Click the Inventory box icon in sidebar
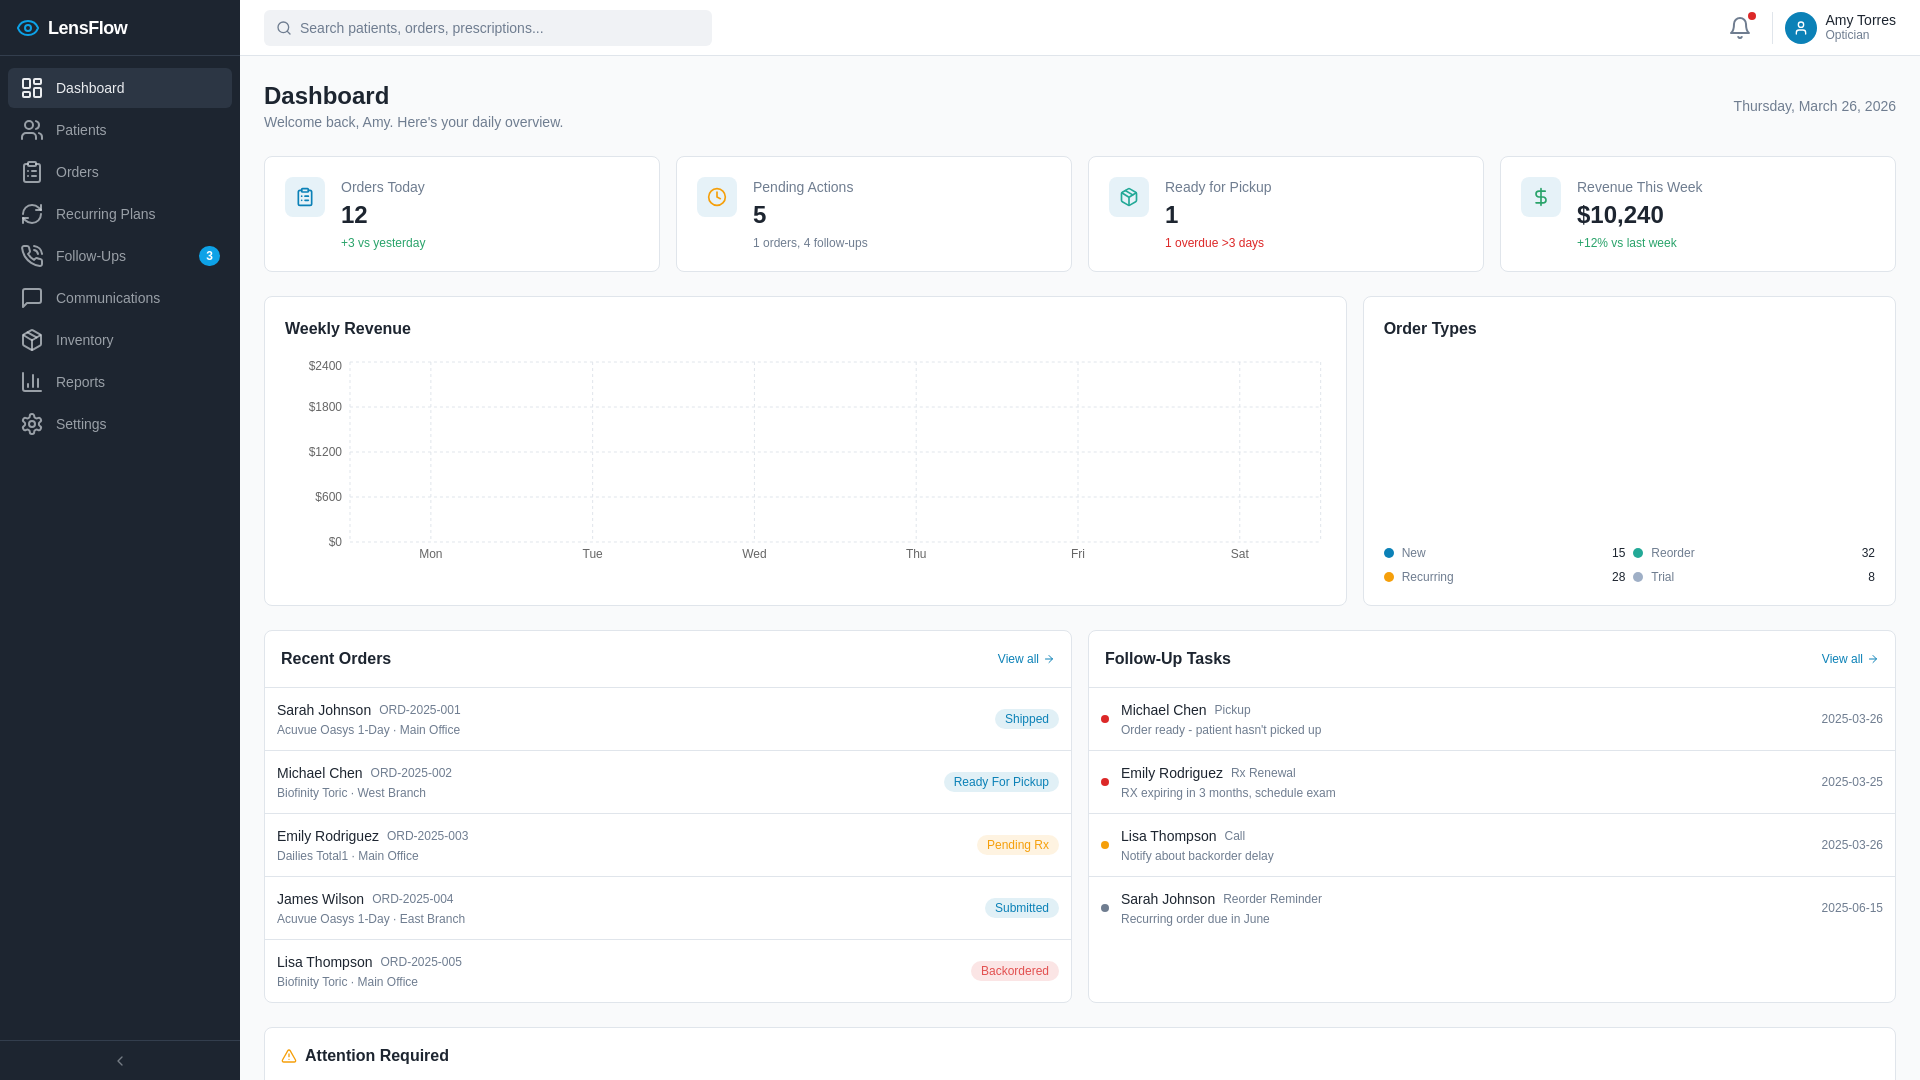Screen dimensions: 1920x1080 [32, 340]
